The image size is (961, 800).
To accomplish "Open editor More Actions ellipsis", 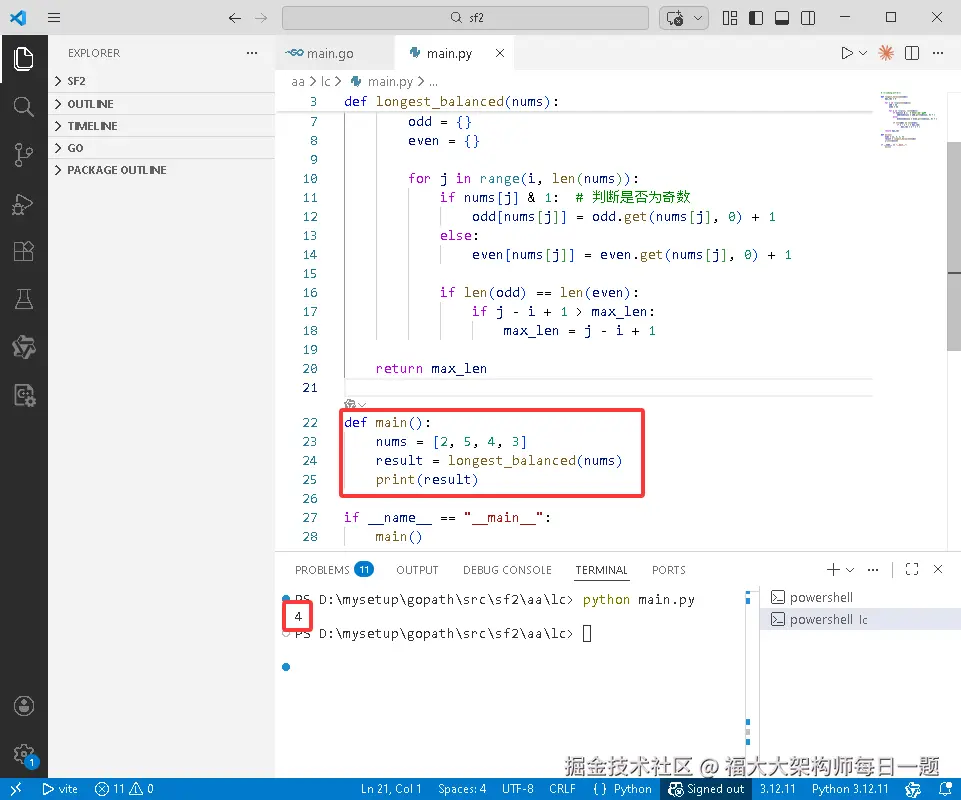I will [x=938, y=53].
